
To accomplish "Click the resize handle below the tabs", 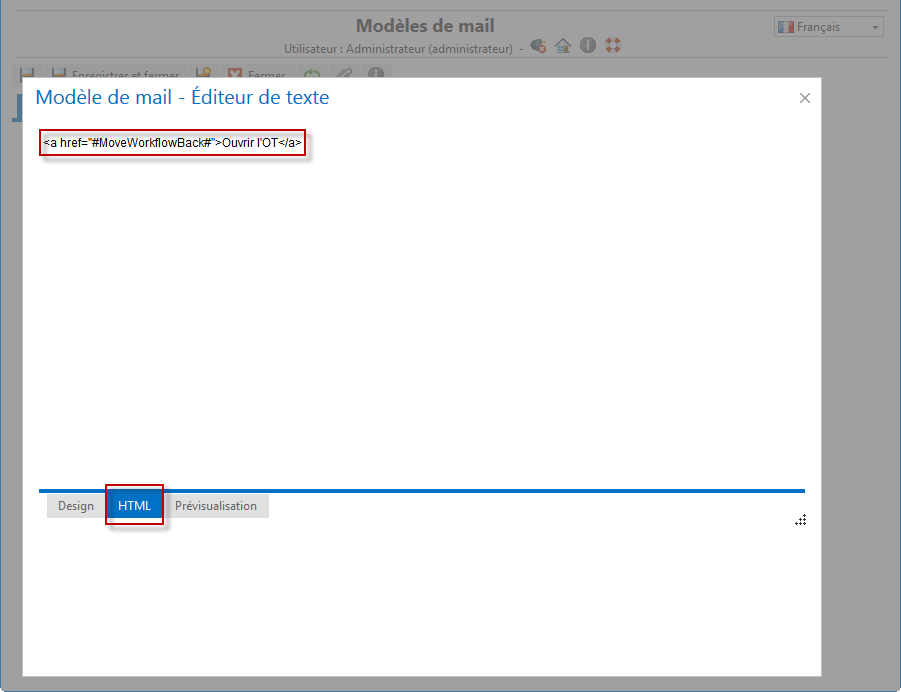I will (800, 520).
